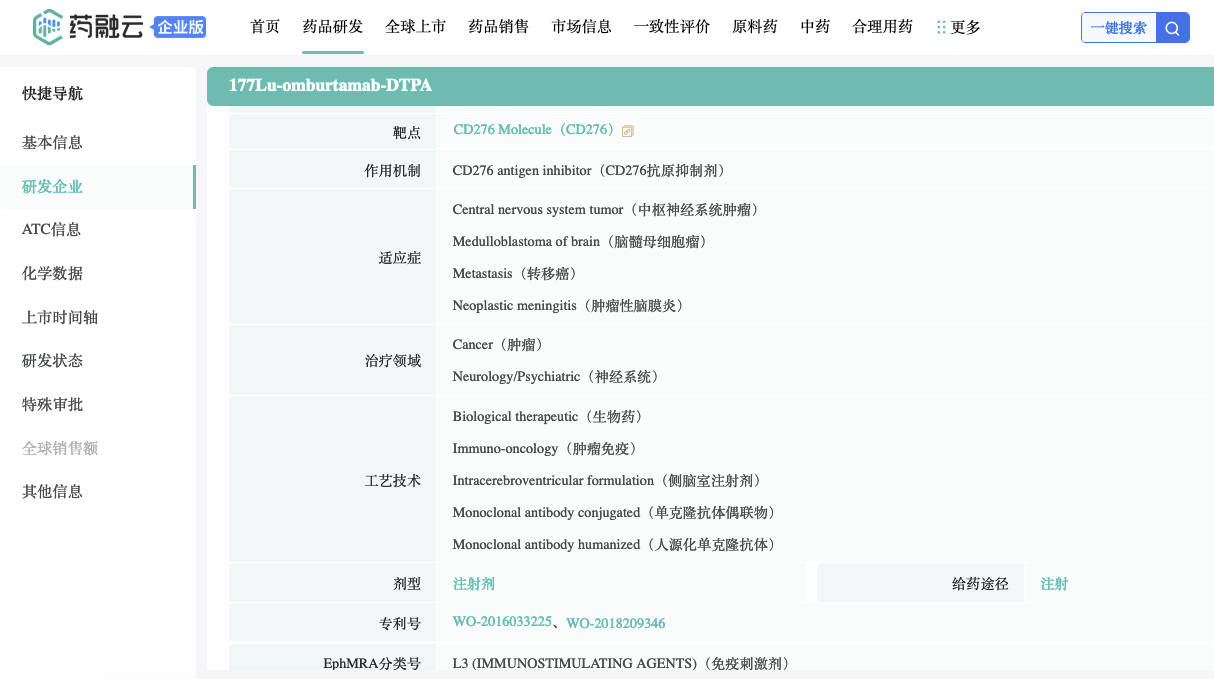Click the Metastasis（转移癌）indication

pos(515,274)
